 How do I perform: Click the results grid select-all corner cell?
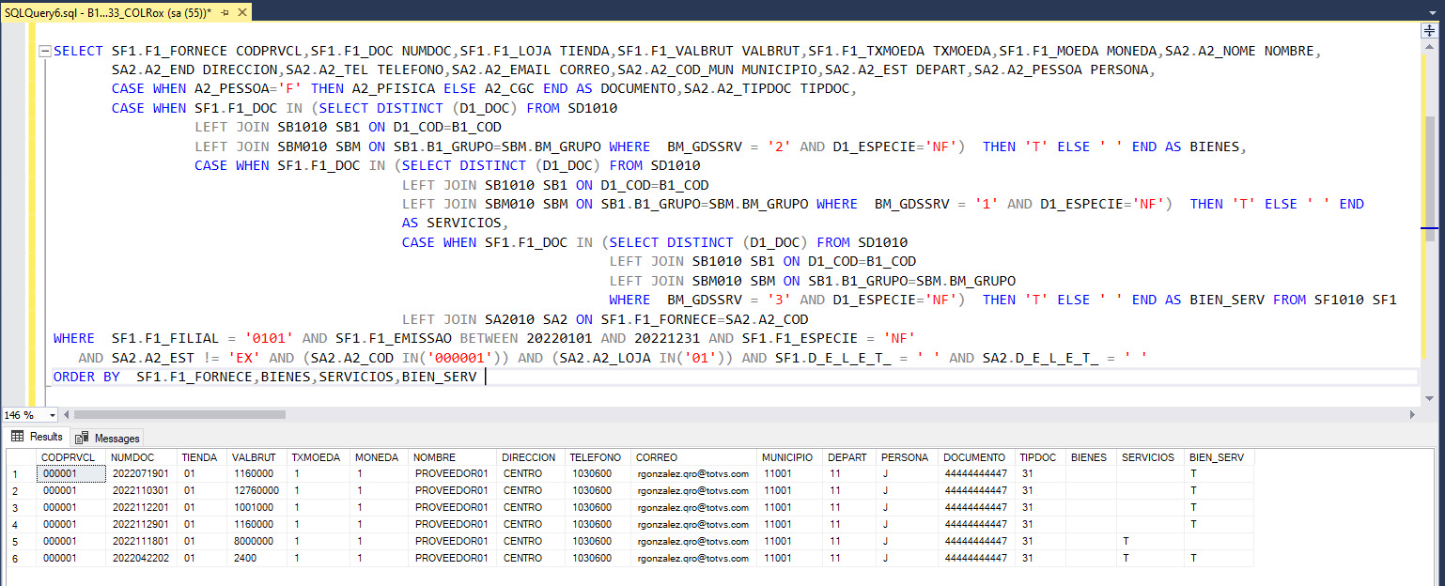[19, 457]
